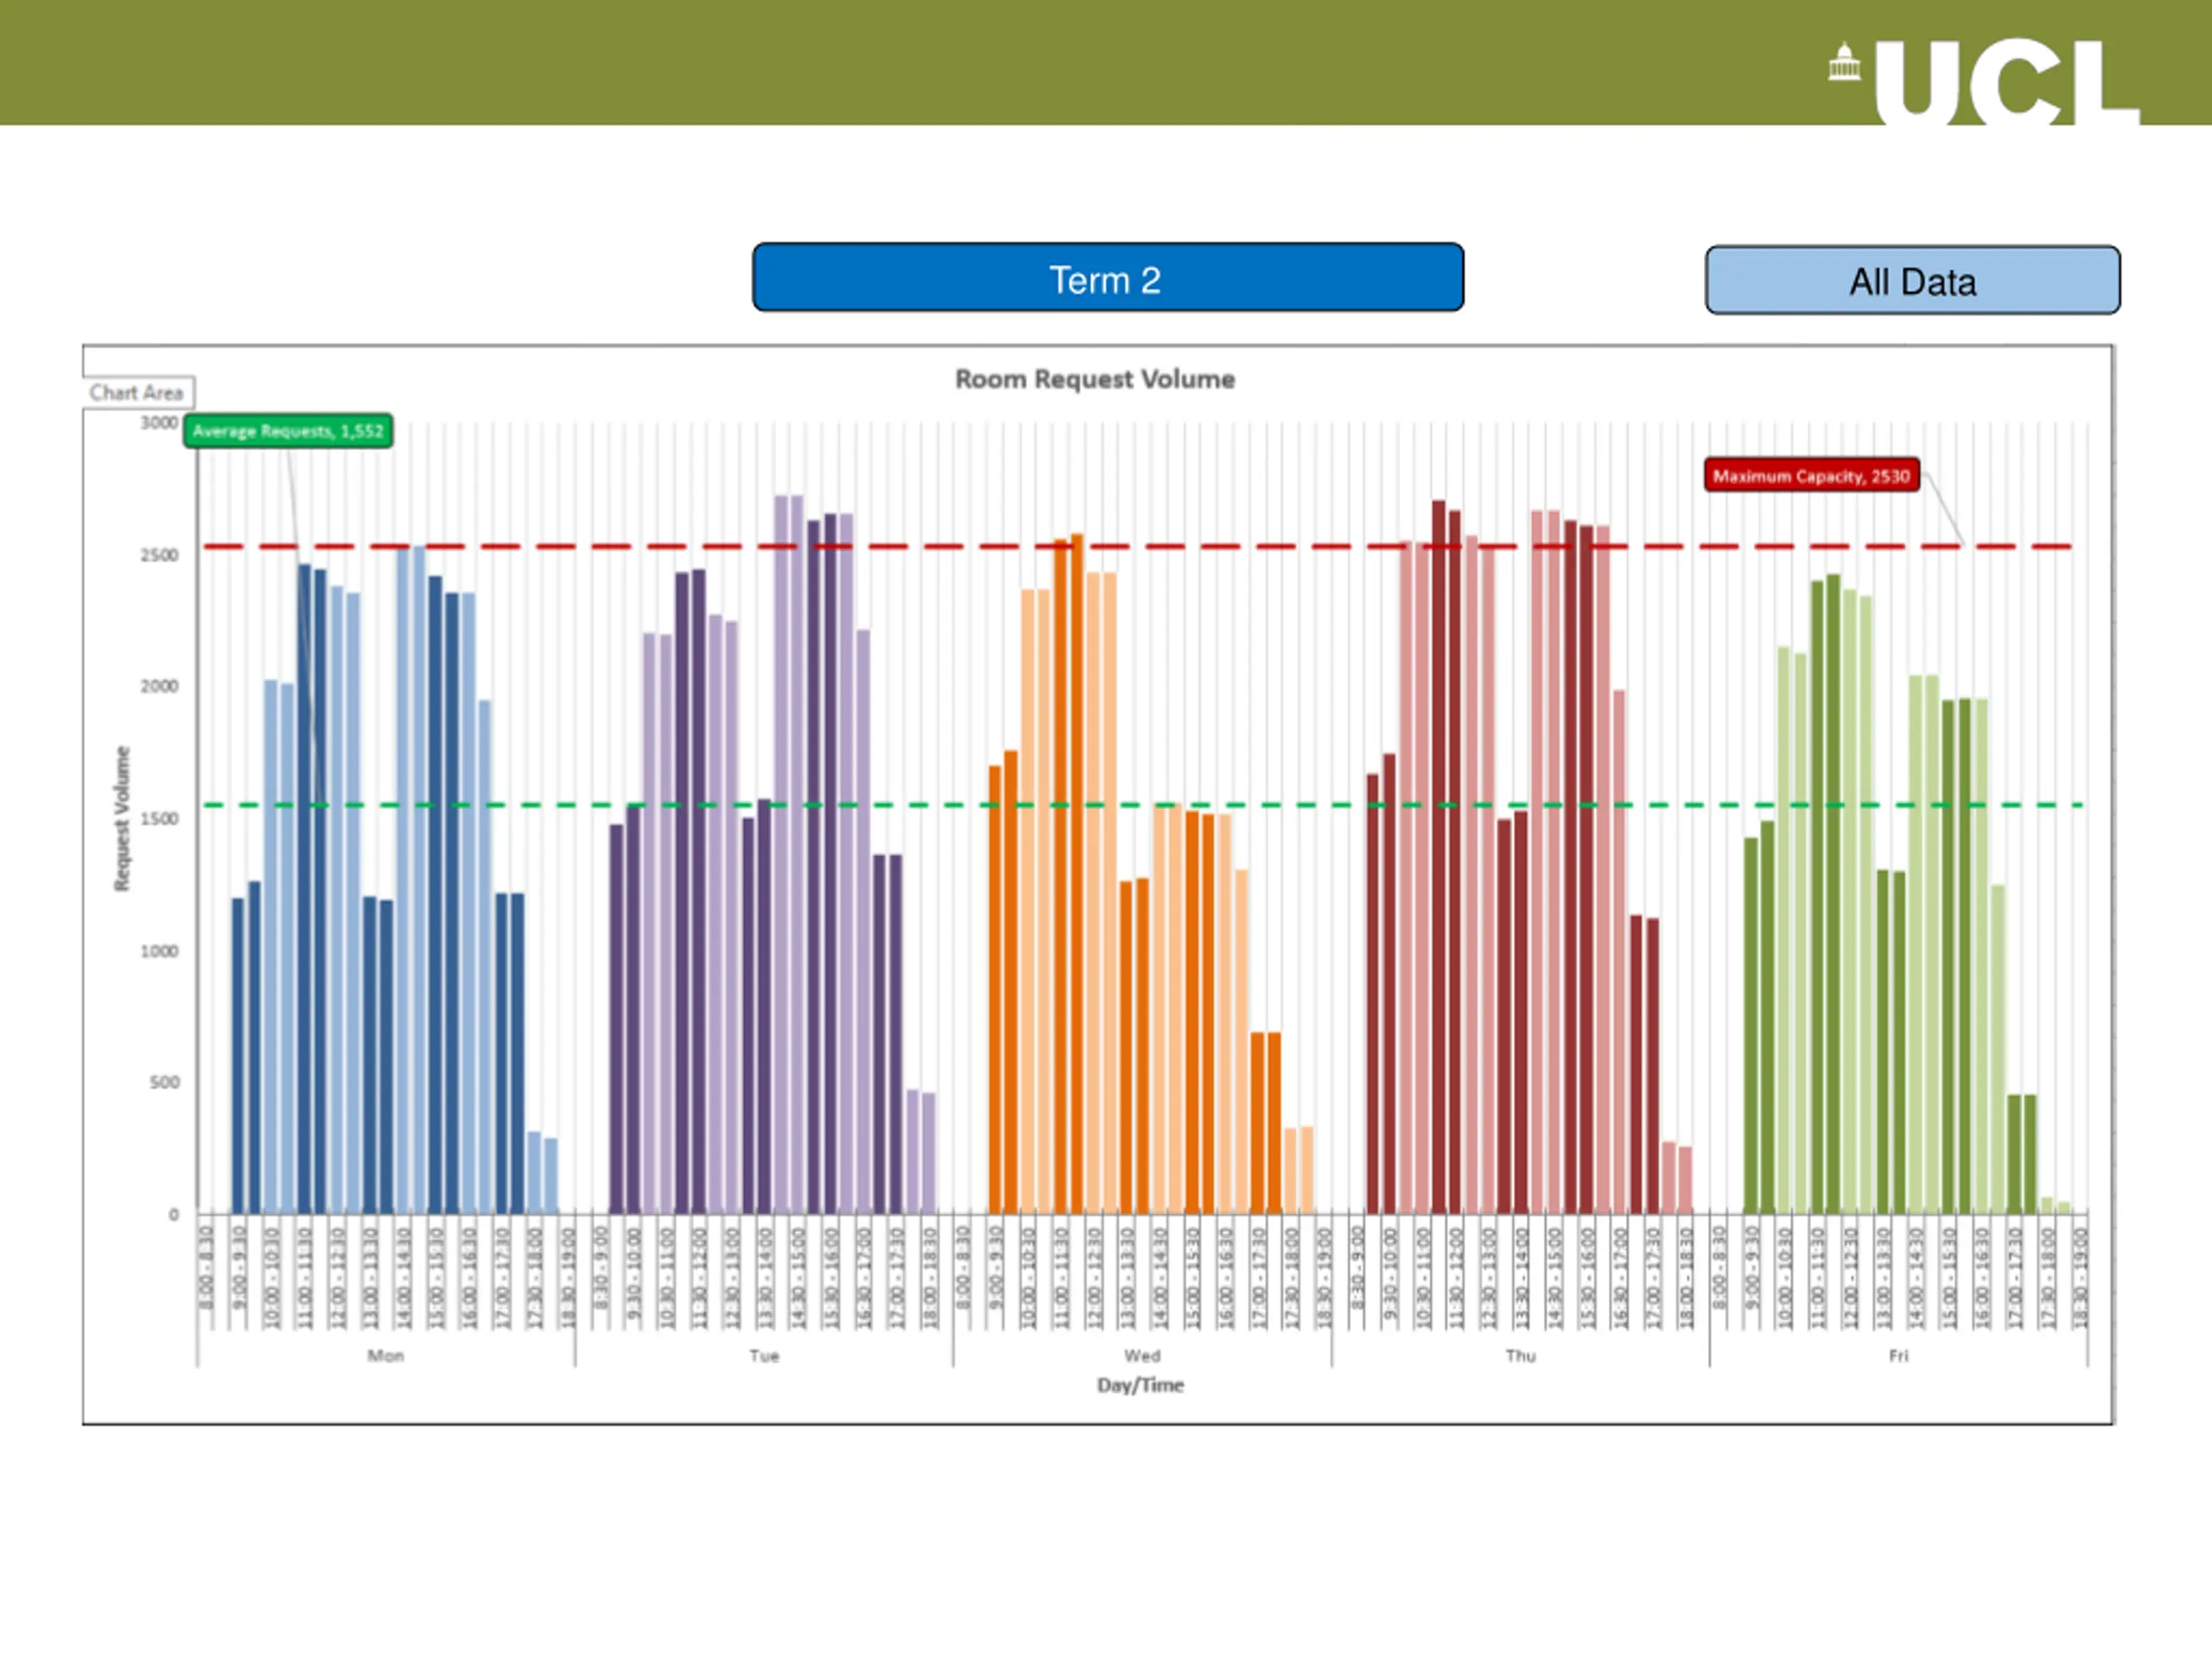
Task: Select the tallest dark red Thursday bar
Action: [x=1438, y=857]
